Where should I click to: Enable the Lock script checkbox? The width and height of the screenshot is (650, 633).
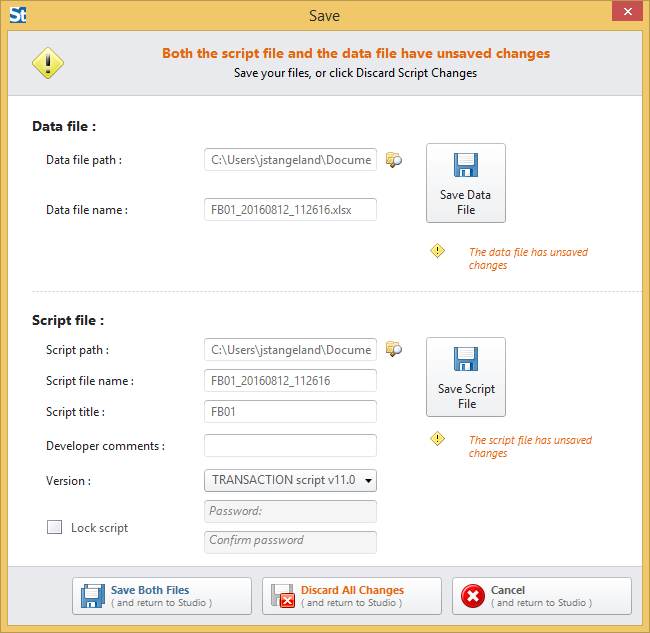point(55,527)
